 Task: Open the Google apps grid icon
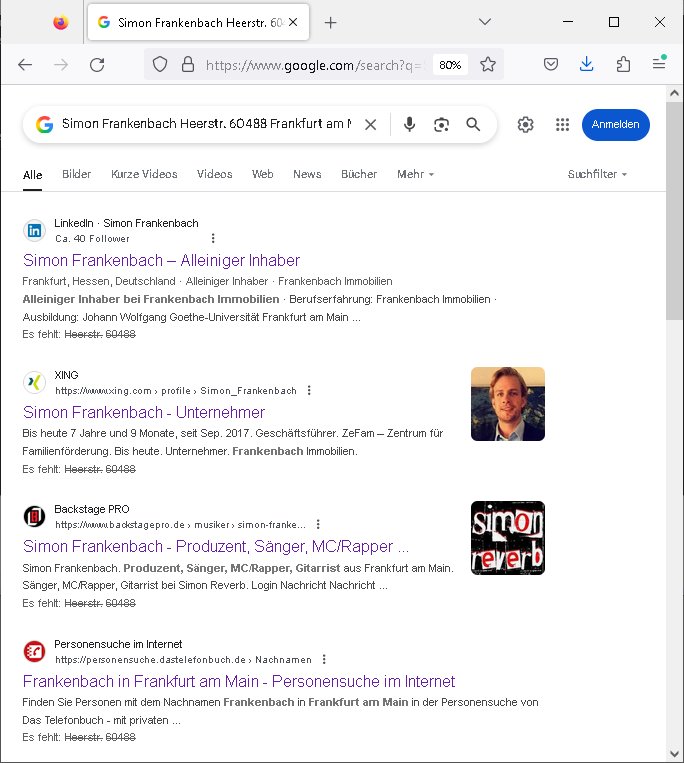point(562,125)
